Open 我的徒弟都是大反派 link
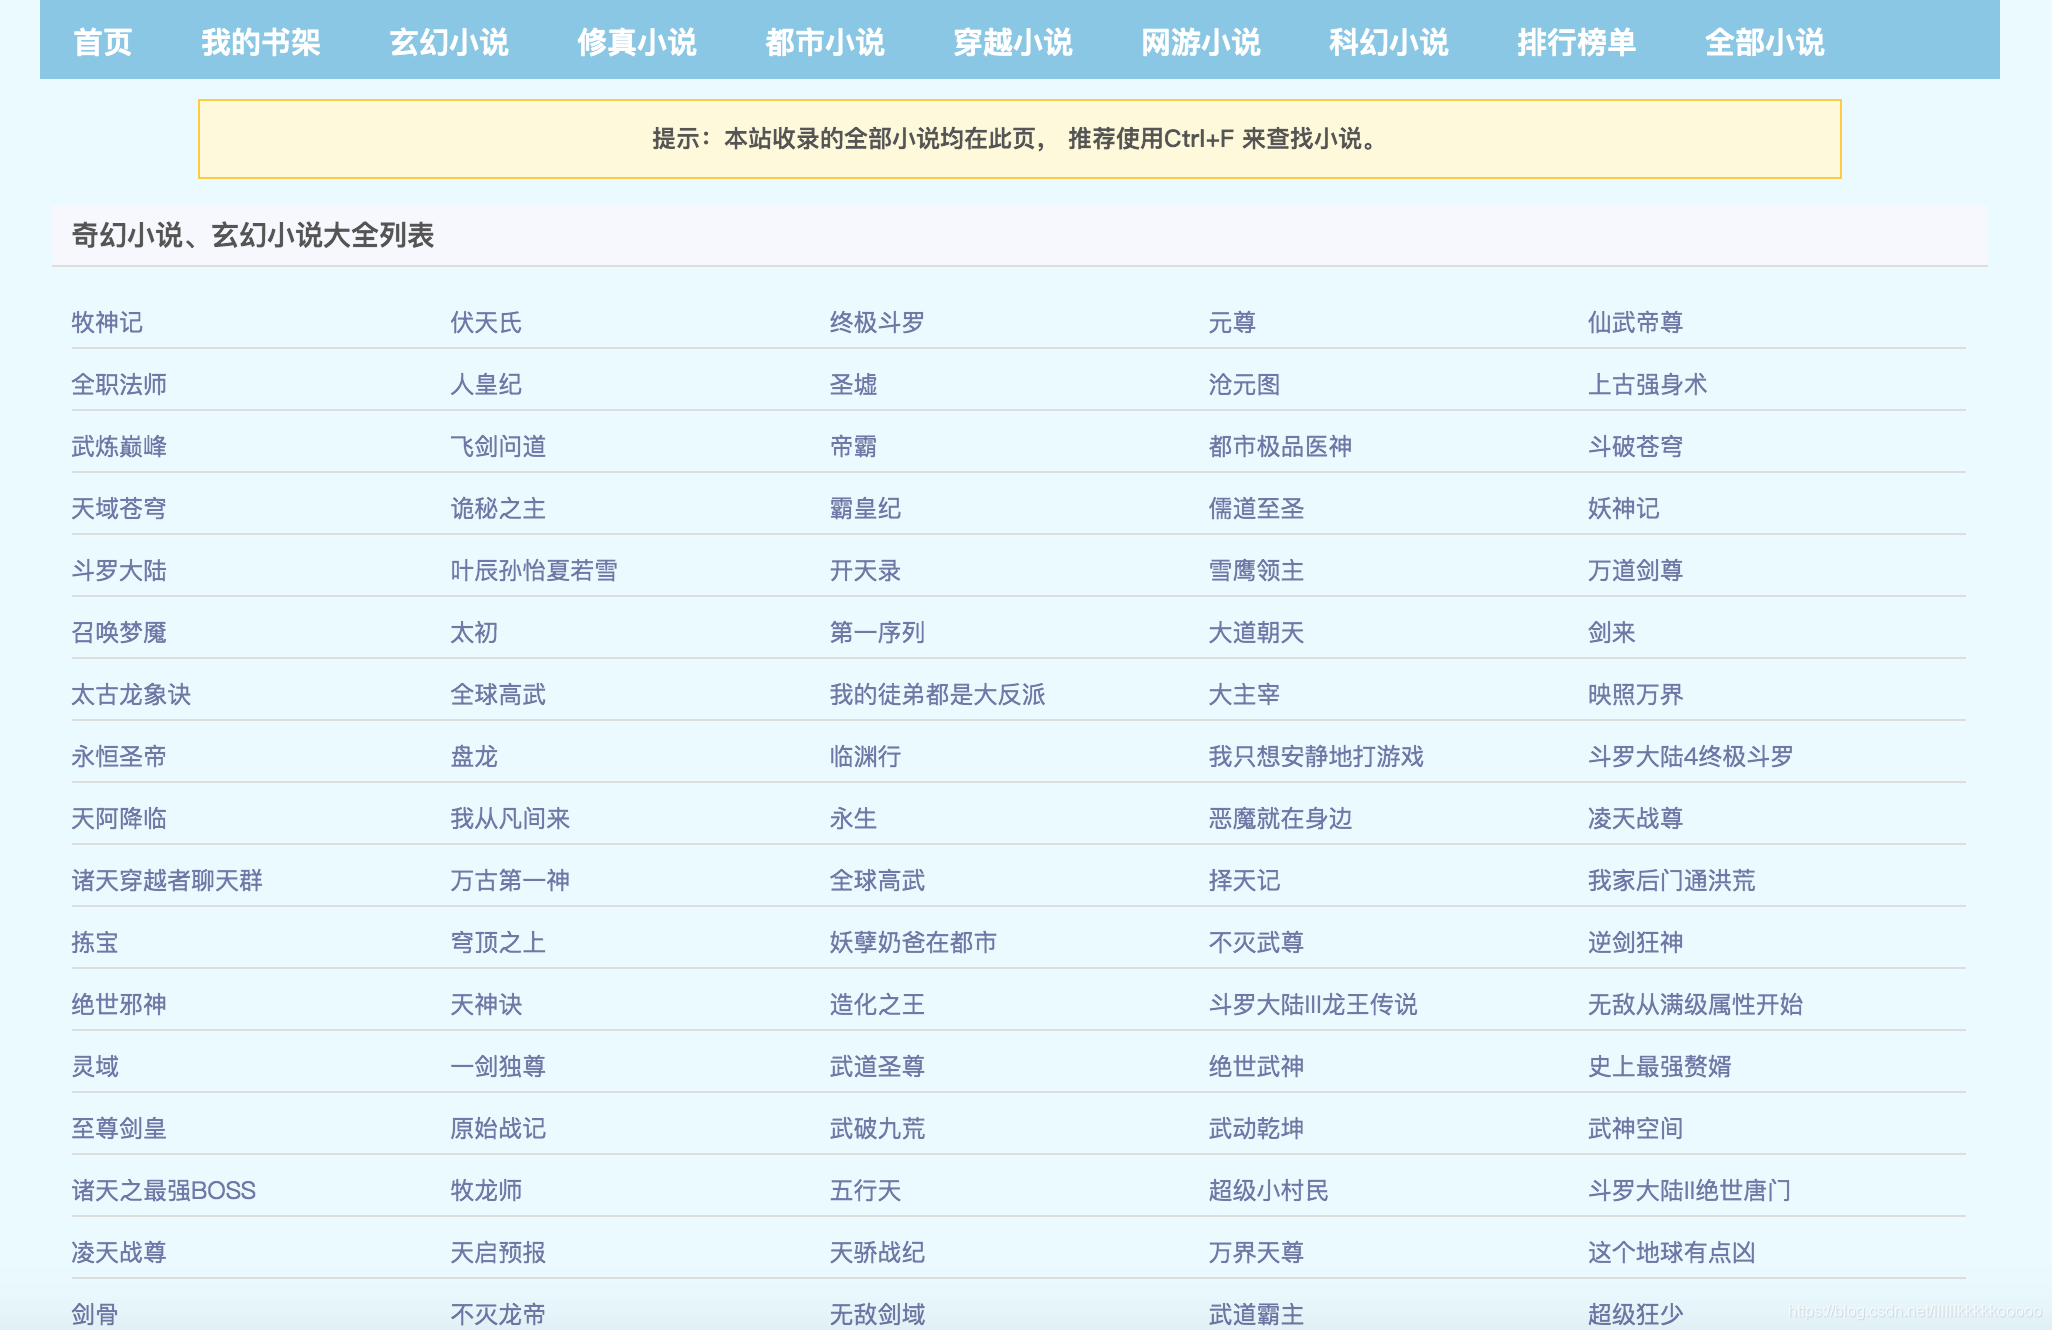2052x1330 pixels. [937, 694]
